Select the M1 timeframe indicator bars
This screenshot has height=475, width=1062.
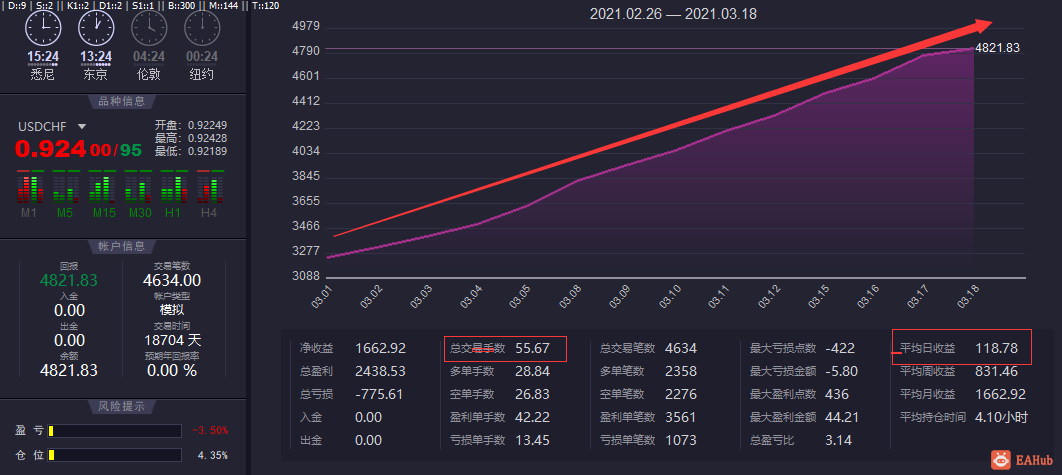30,187
